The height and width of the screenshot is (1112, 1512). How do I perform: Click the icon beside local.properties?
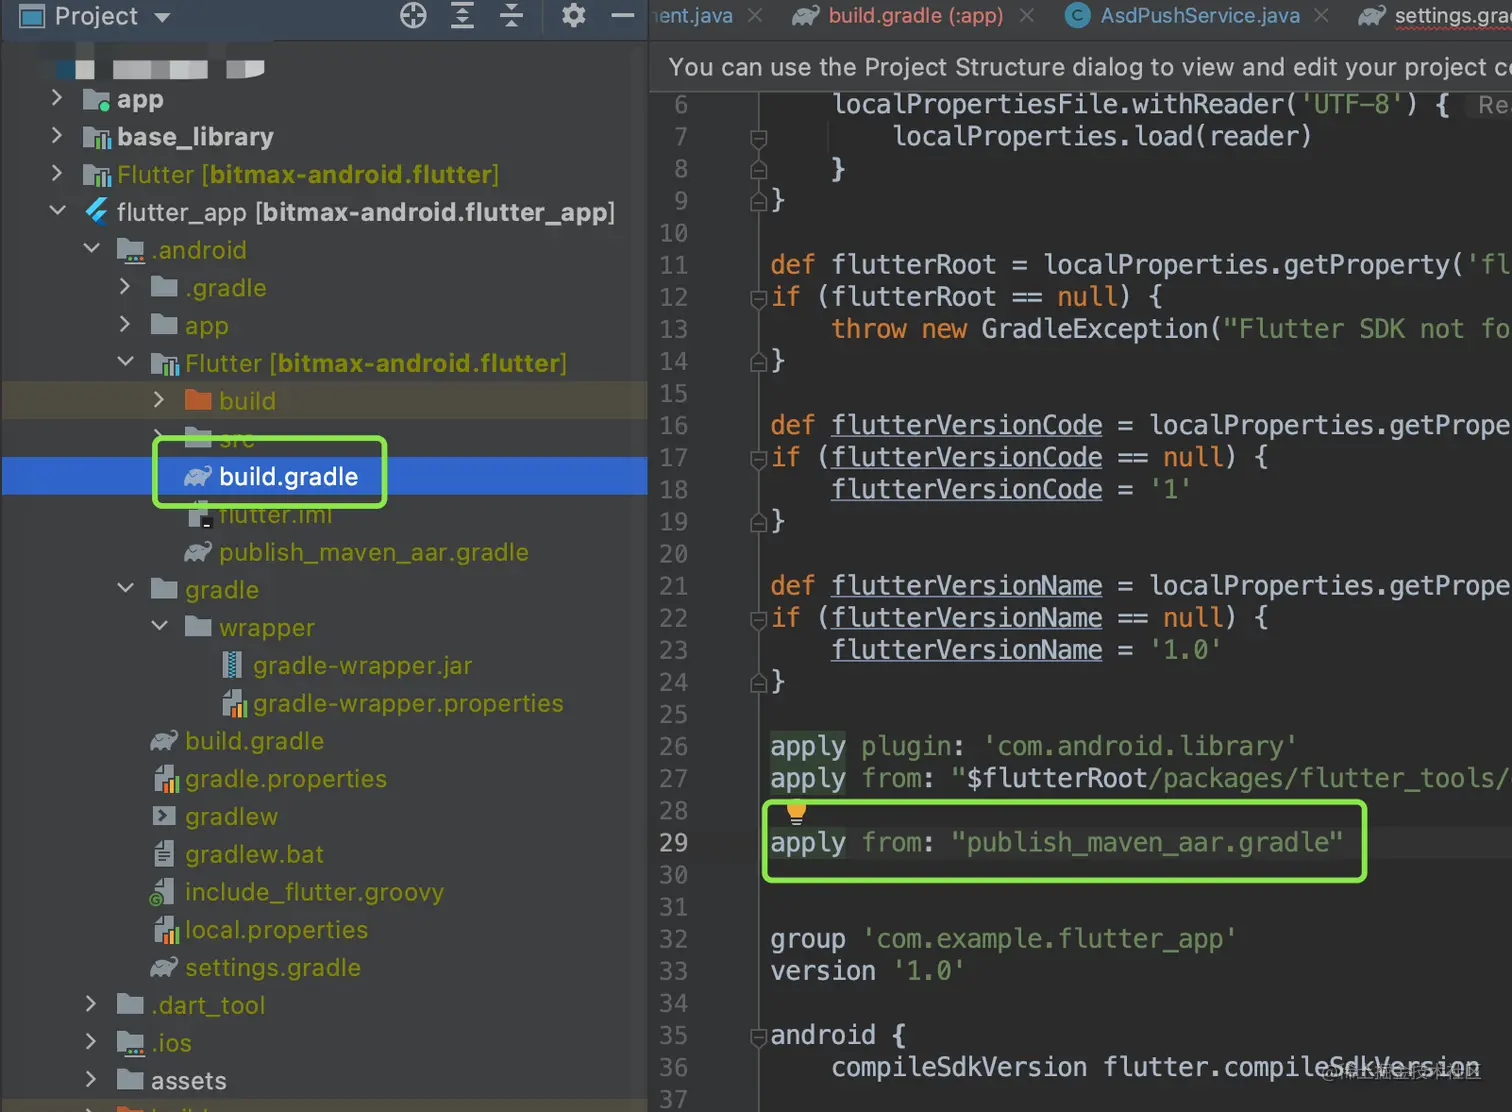(166, 930)
